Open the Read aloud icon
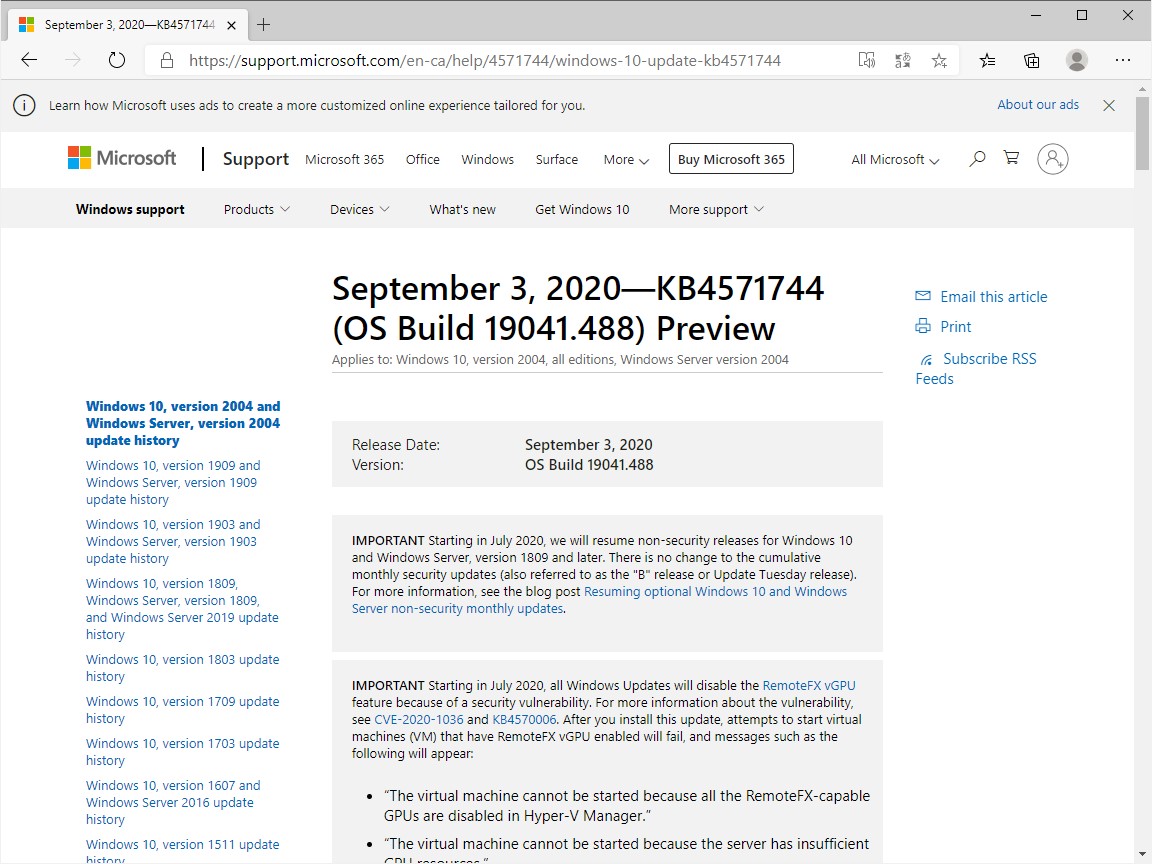1152x864 pixels. (x=867, y=60)
